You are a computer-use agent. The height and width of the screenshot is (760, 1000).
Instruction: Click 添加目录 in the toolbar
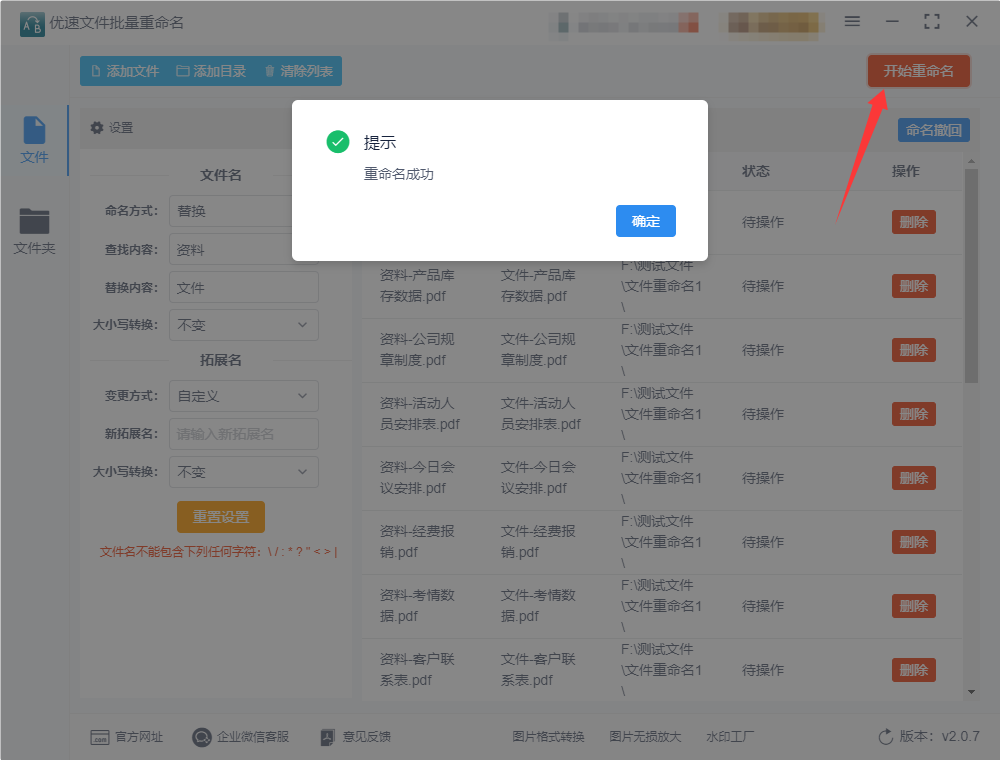[x=211, y=71]
